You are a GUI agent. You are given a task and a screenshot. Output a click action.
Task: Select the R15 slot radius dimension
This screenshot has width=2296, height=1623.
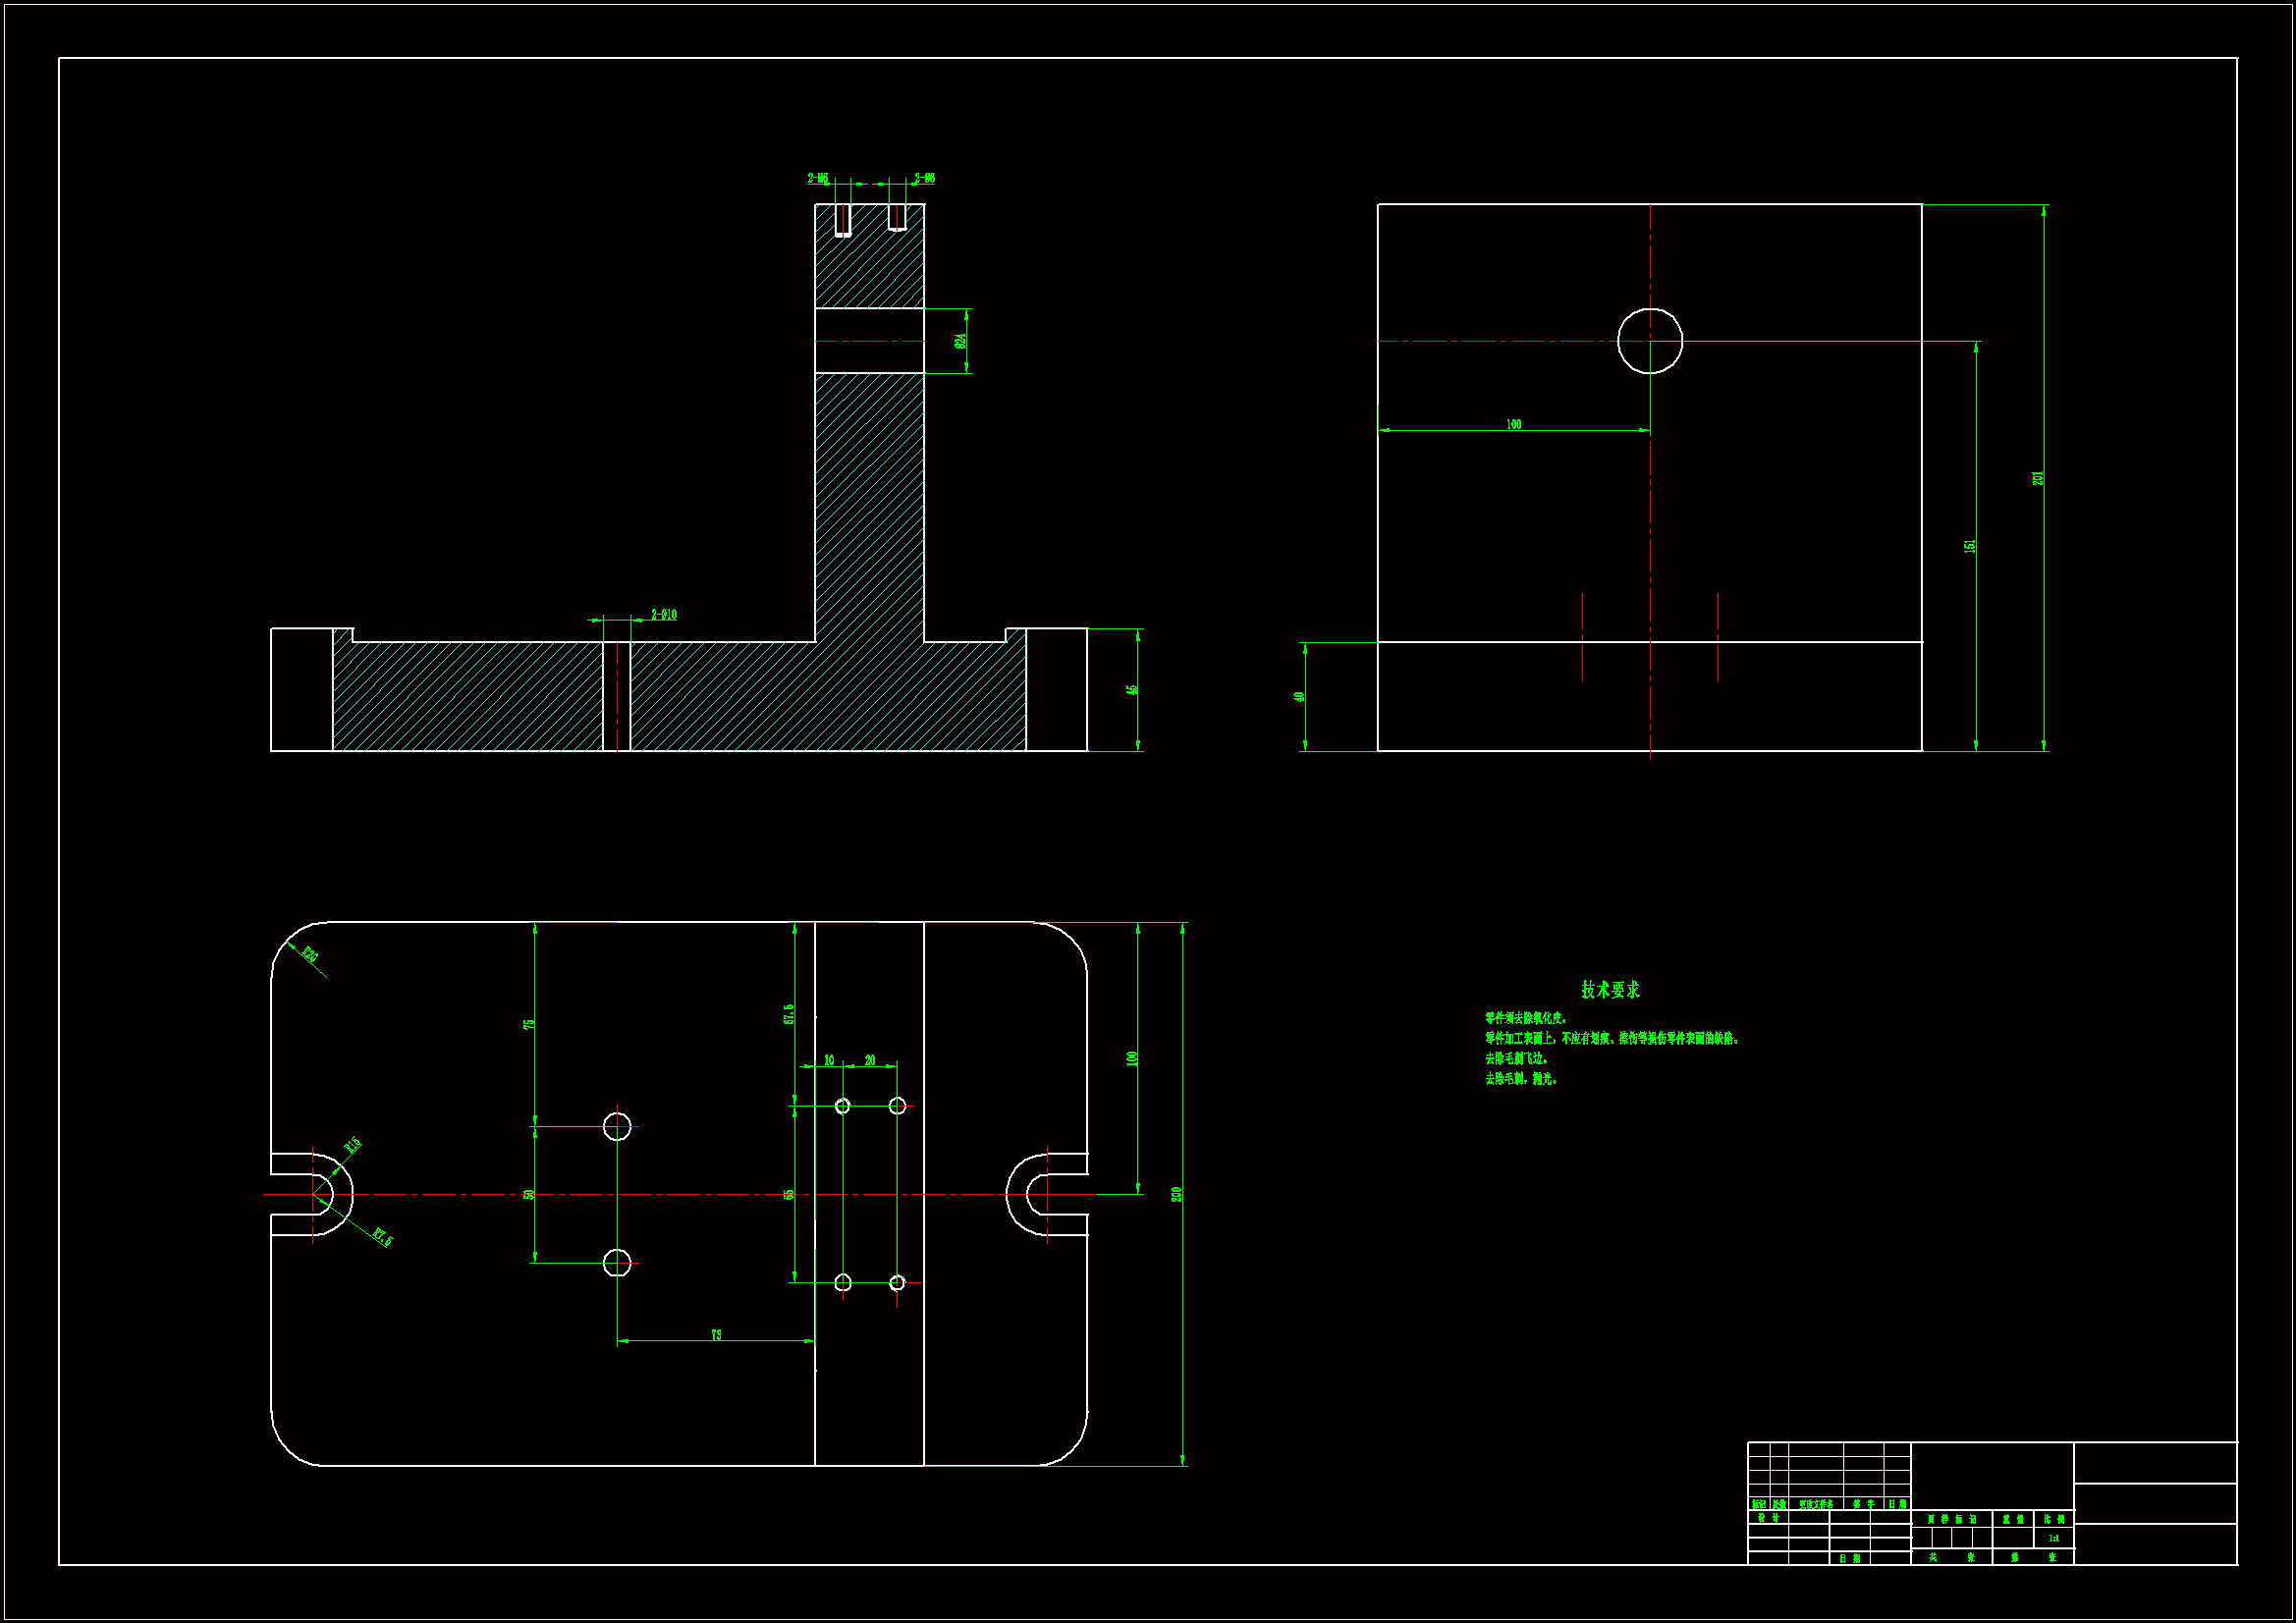(353, 1146)
